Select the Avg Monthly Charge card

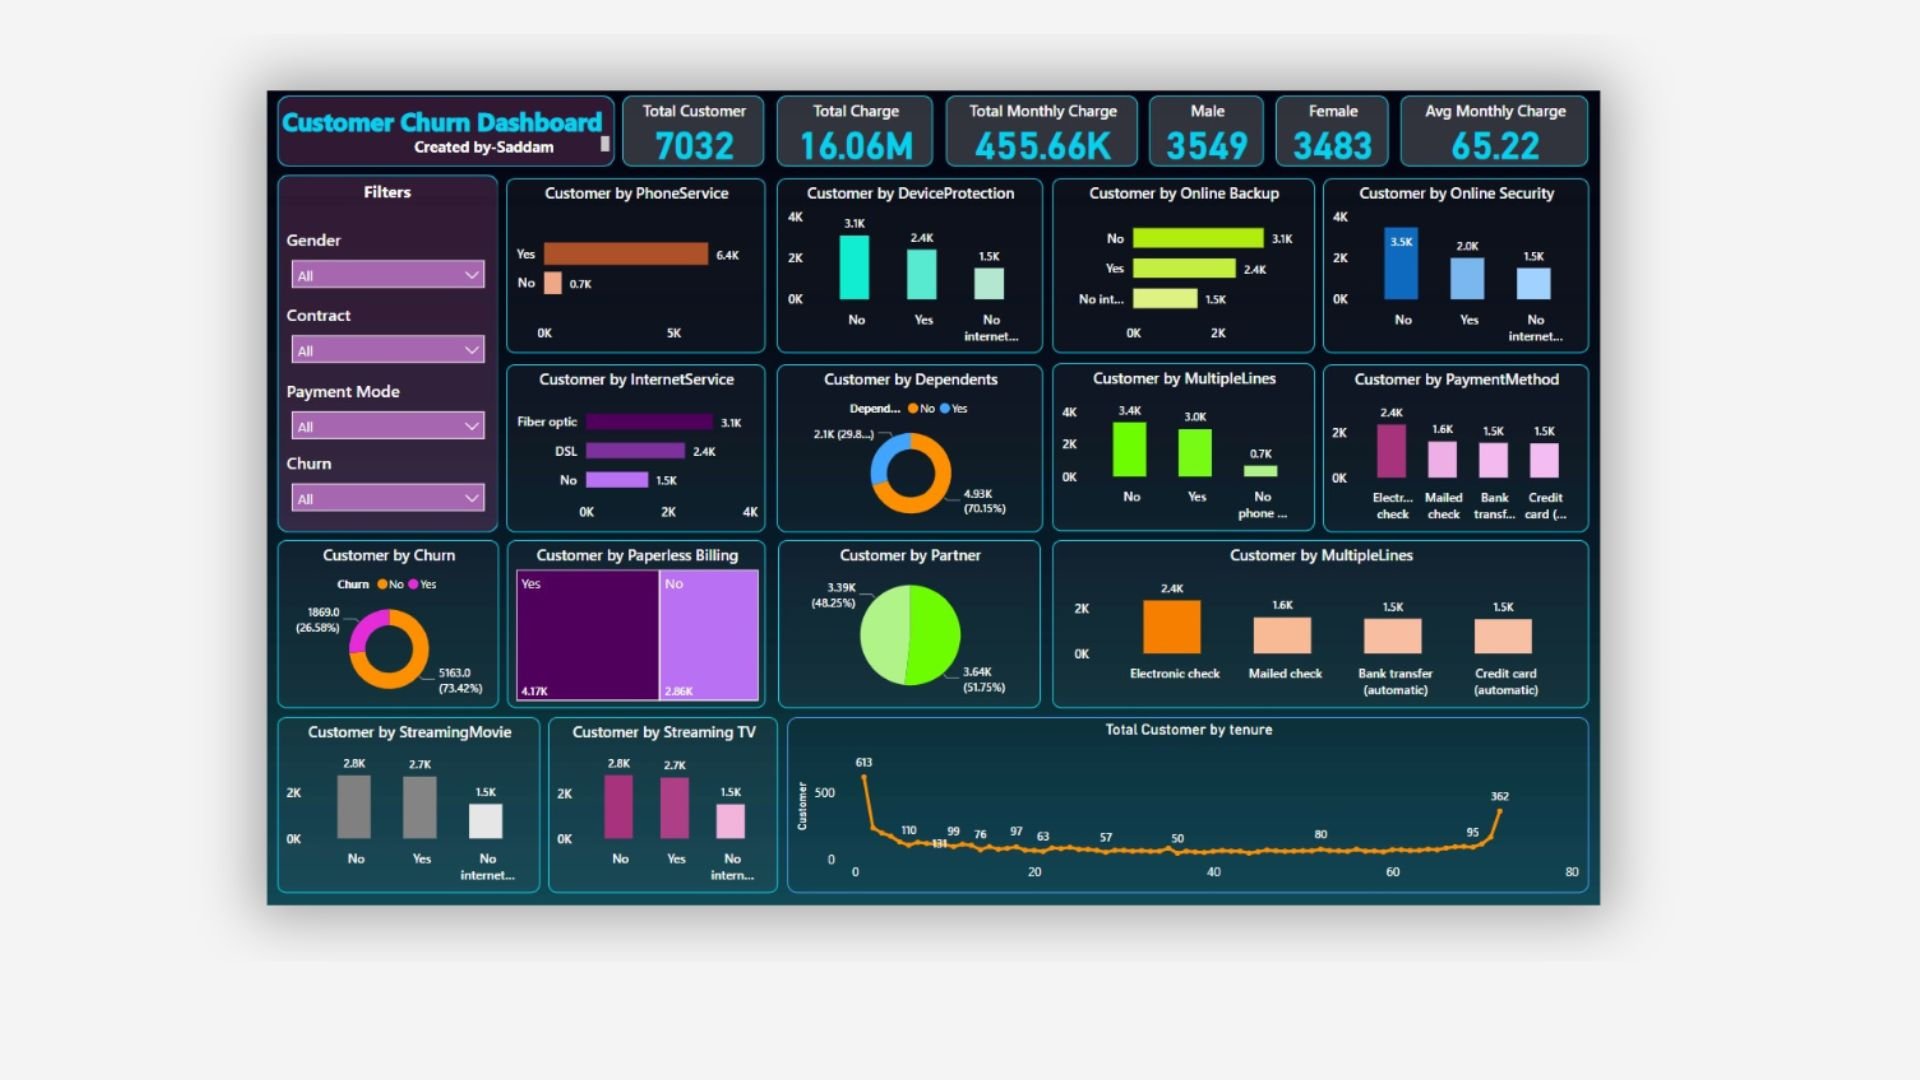pos(1494,131)
